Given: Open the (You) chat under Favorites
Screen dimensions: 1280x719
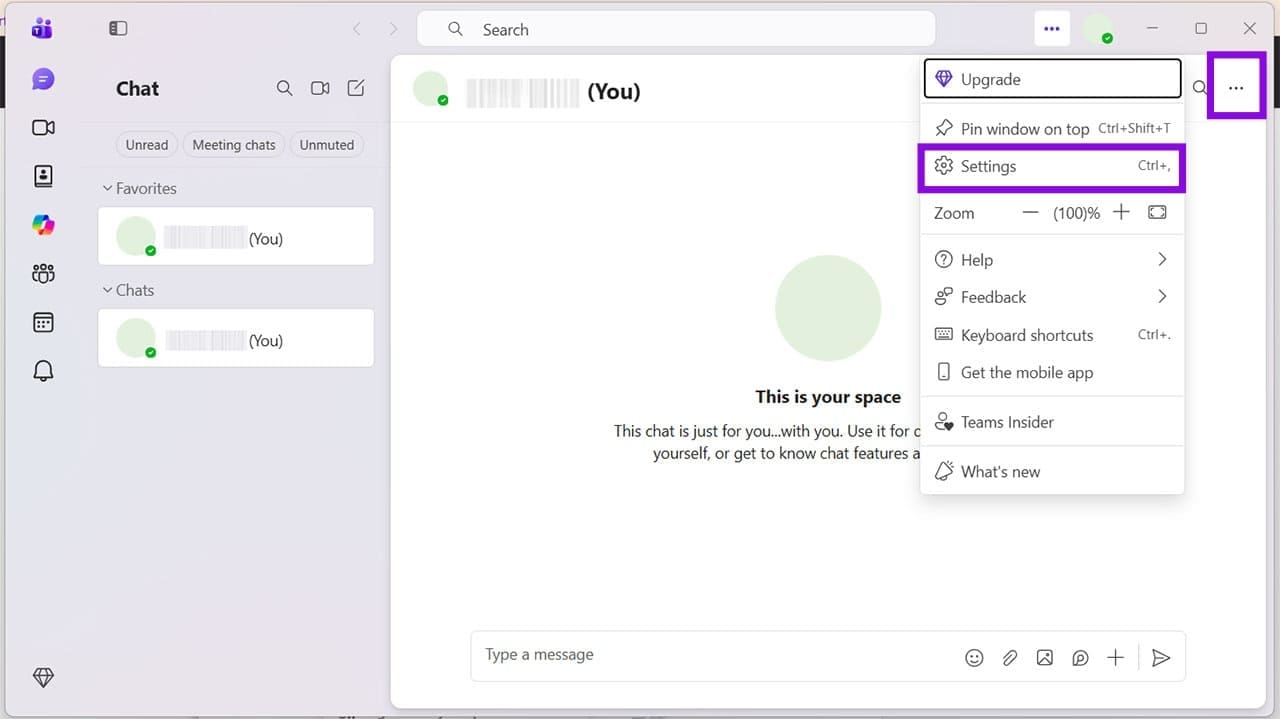Looking at the screenshot, I should click(236, 236).
